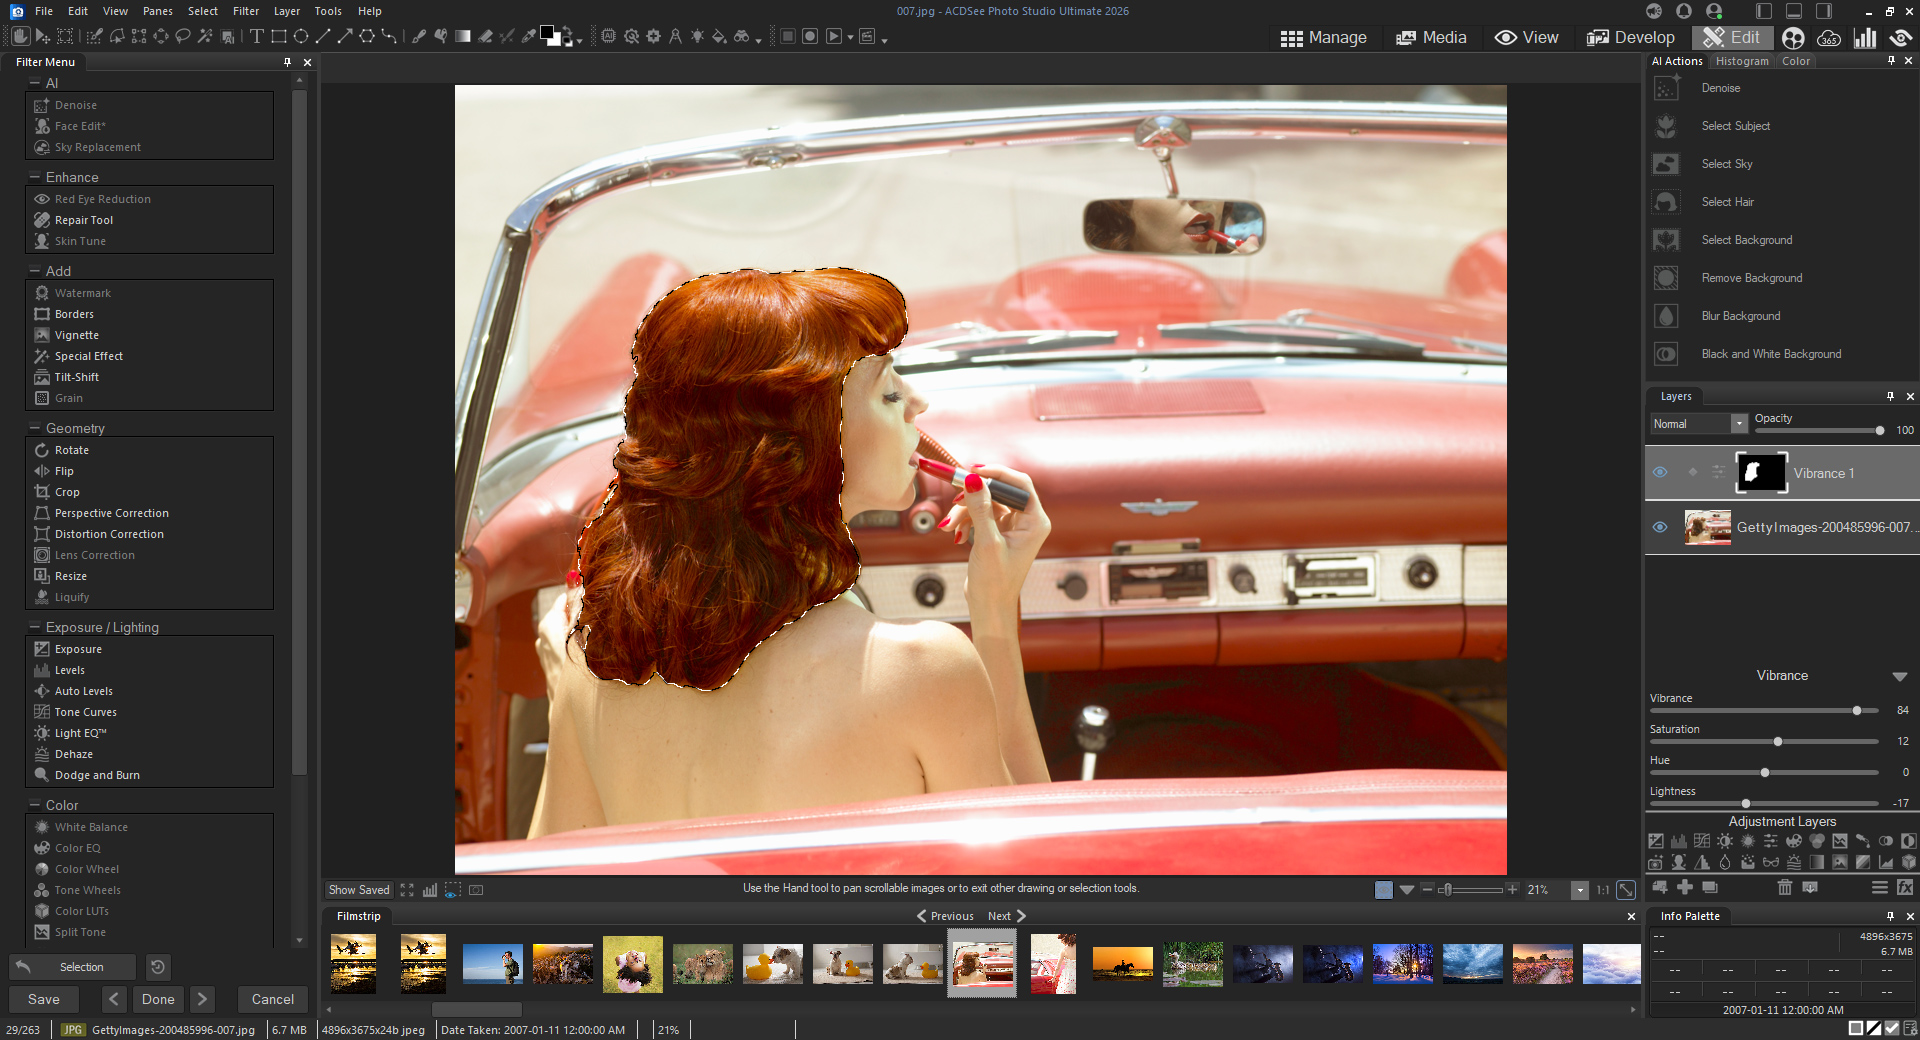Switch to the Histogram tab
The image size is (1920, 1040).
pos(1742,61)
